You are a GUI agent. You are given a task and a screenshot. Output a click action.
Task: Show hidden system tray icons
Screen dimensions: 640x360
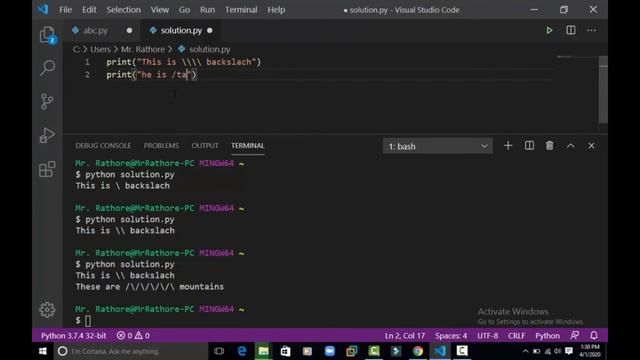[525, 351]
